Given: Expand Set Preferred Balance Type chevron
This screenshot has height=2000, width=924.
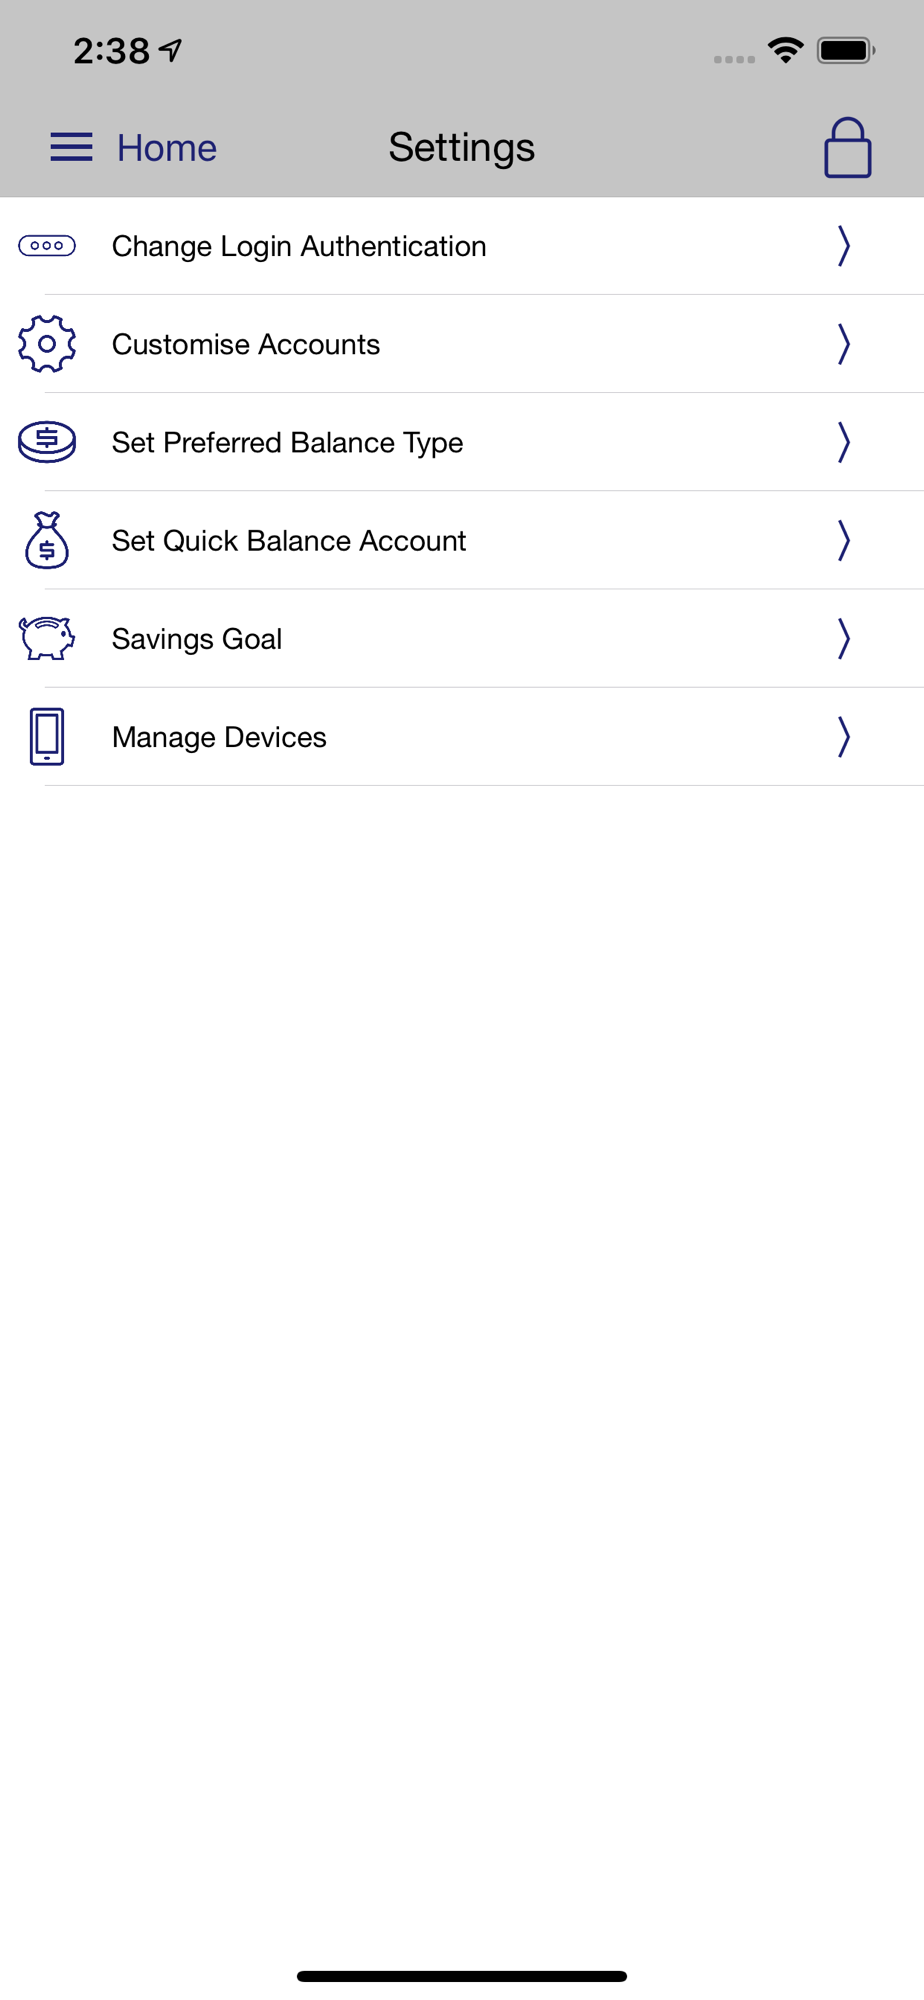Looking at the screenshot, I should point(844,442).
